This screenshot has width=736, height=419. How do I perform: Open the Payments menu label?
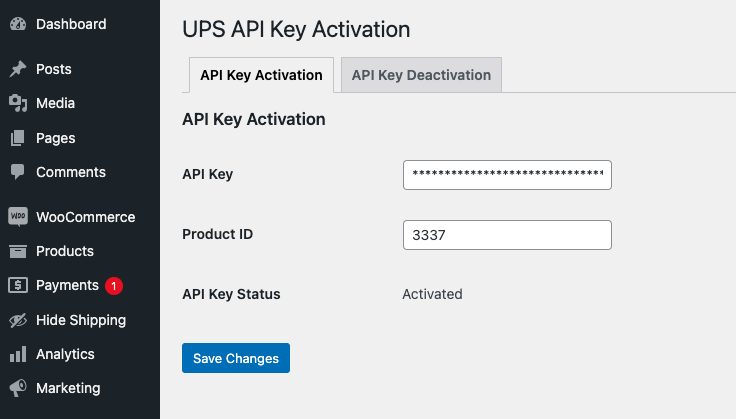68,285
